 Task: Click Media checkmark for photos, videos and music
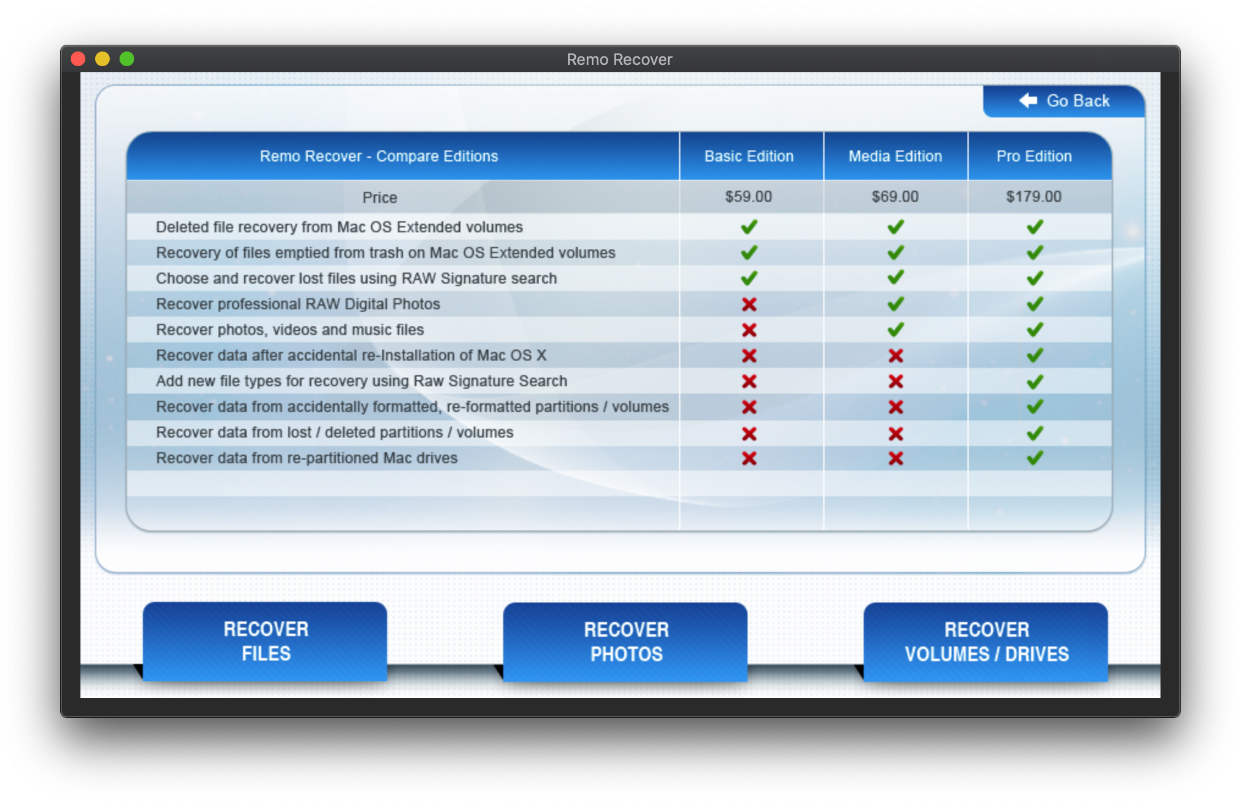[x=895, y=330]
